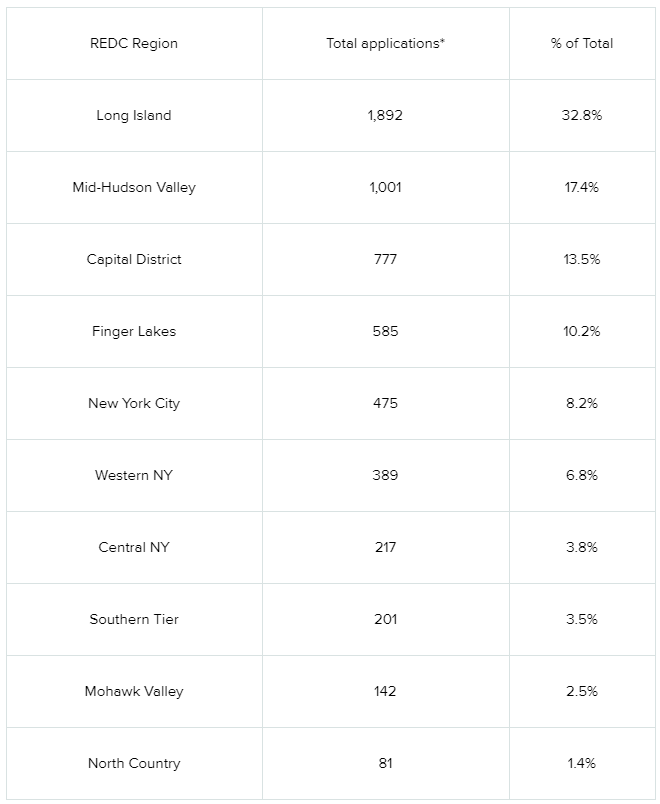Select the Western NY cell

[134, 475]
